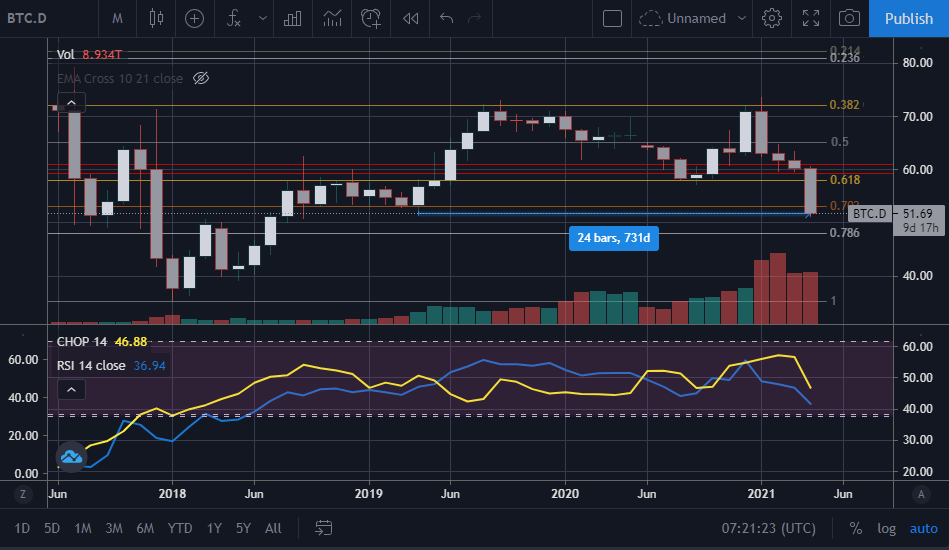Viewport: 949px width, 550px height.
Task: Open the indicator templates icon
Action: pos(332,18)
